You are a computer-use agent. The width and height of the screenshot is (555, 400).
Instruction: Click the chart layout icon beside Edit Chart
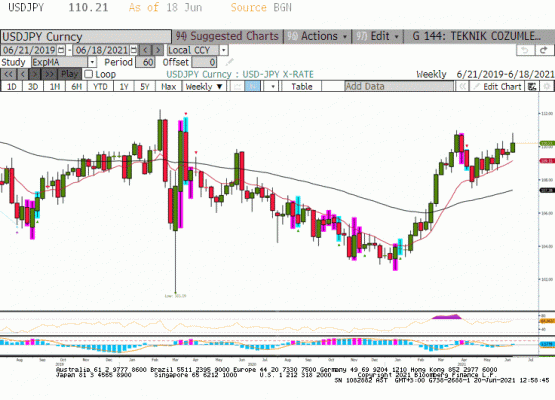point(532,86)
